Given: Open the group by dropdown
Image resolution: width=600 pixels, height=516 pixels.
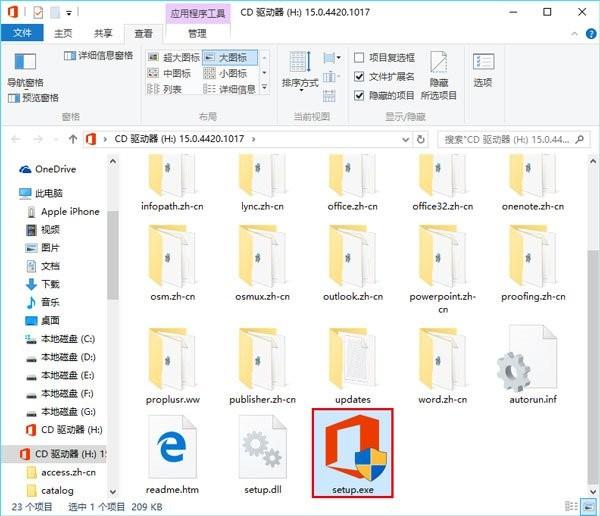Looking at the screenshot, I should pyautogui.click(x=331, y=58).
